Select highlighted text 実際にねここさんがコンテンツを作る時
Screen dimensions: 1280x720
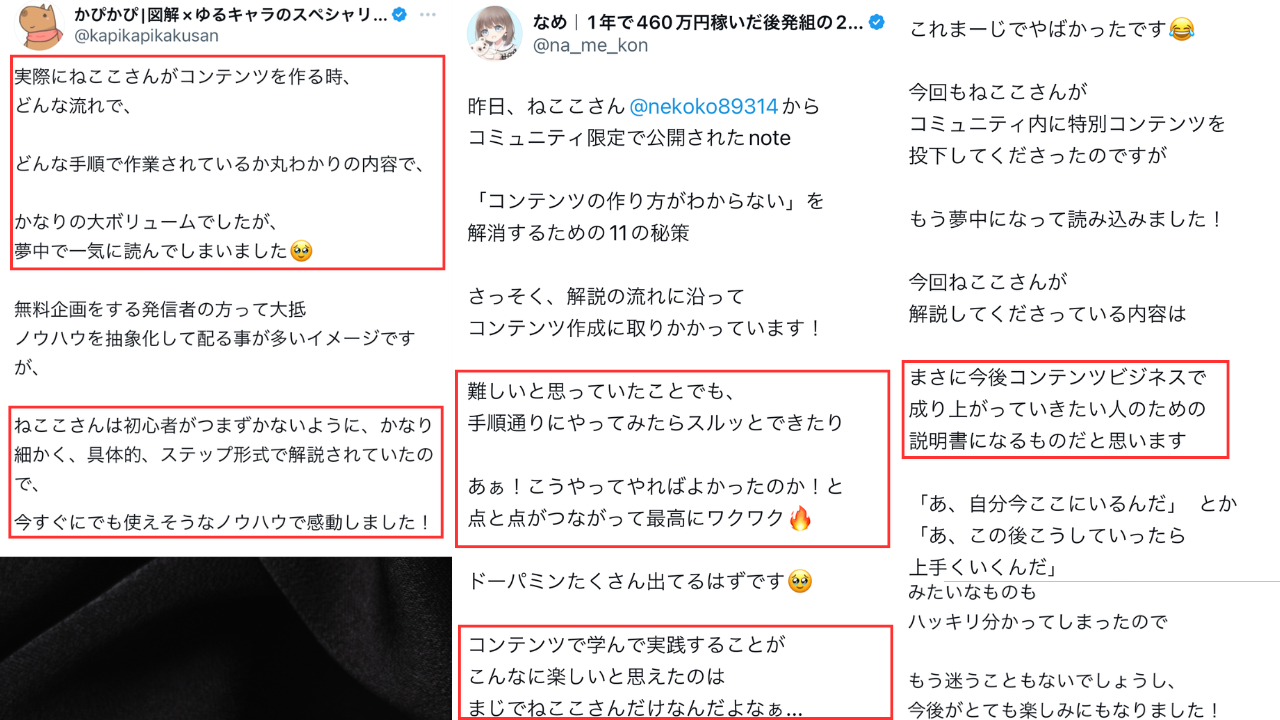(182, 76)
